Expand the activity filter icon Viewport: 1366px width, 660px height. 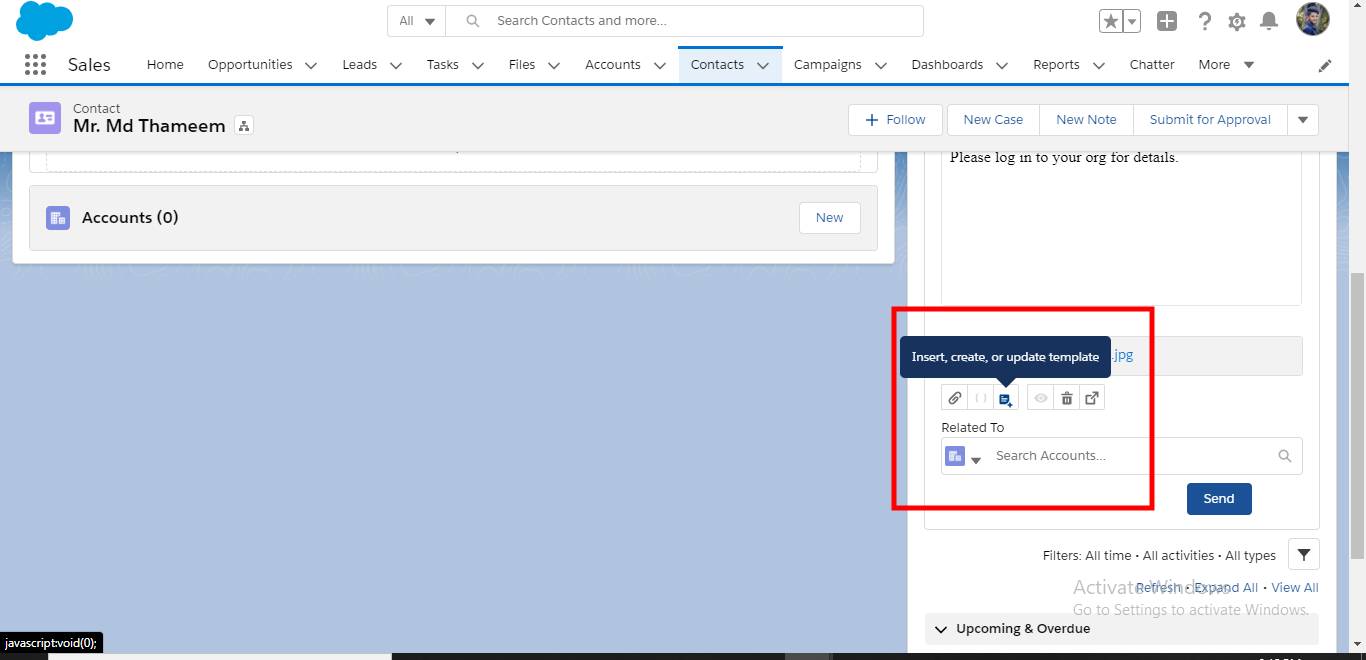tap(1303, 554)
